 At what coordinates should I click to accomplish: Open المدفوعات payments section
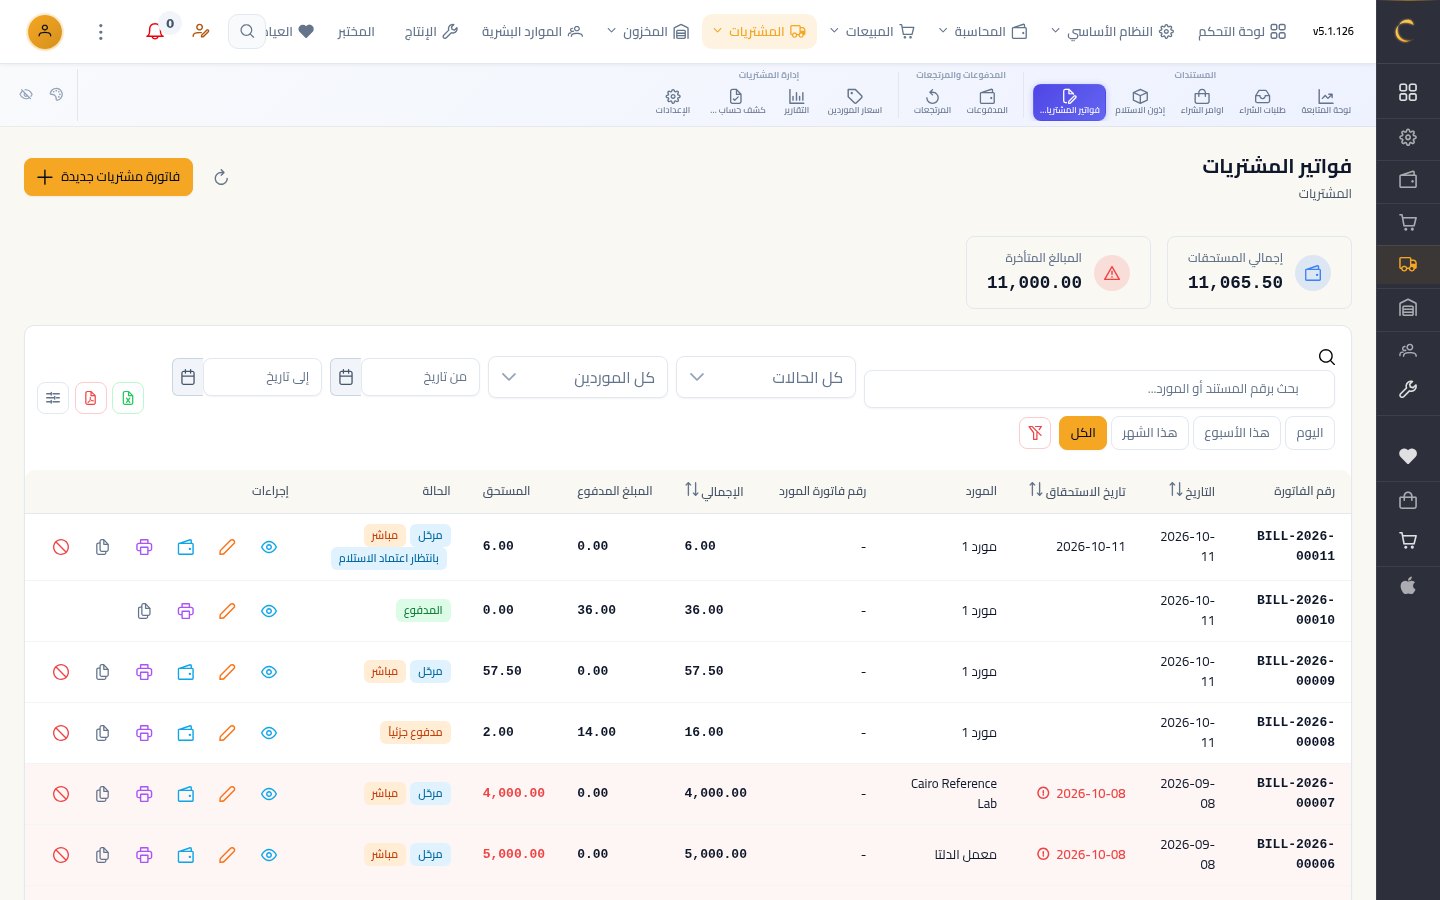click(x=987, y=101)
